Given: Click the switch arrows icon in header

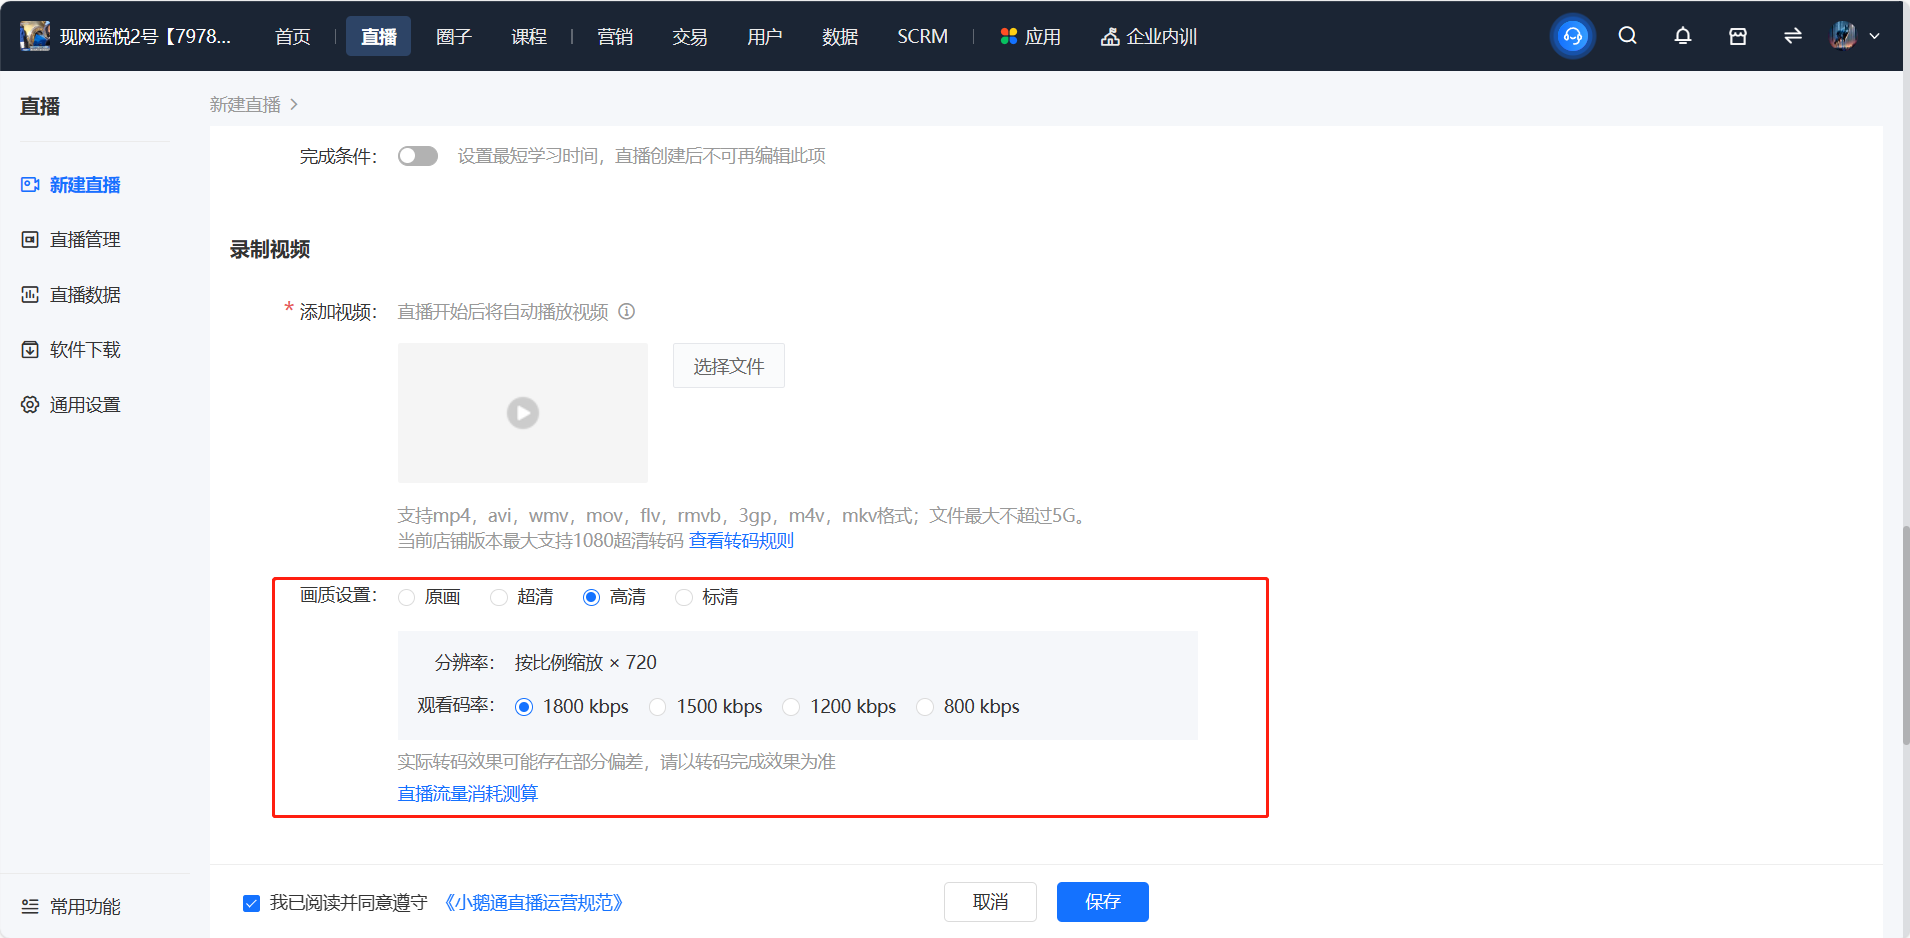Looking at the screenshot, I should [x=1793, y=36].
